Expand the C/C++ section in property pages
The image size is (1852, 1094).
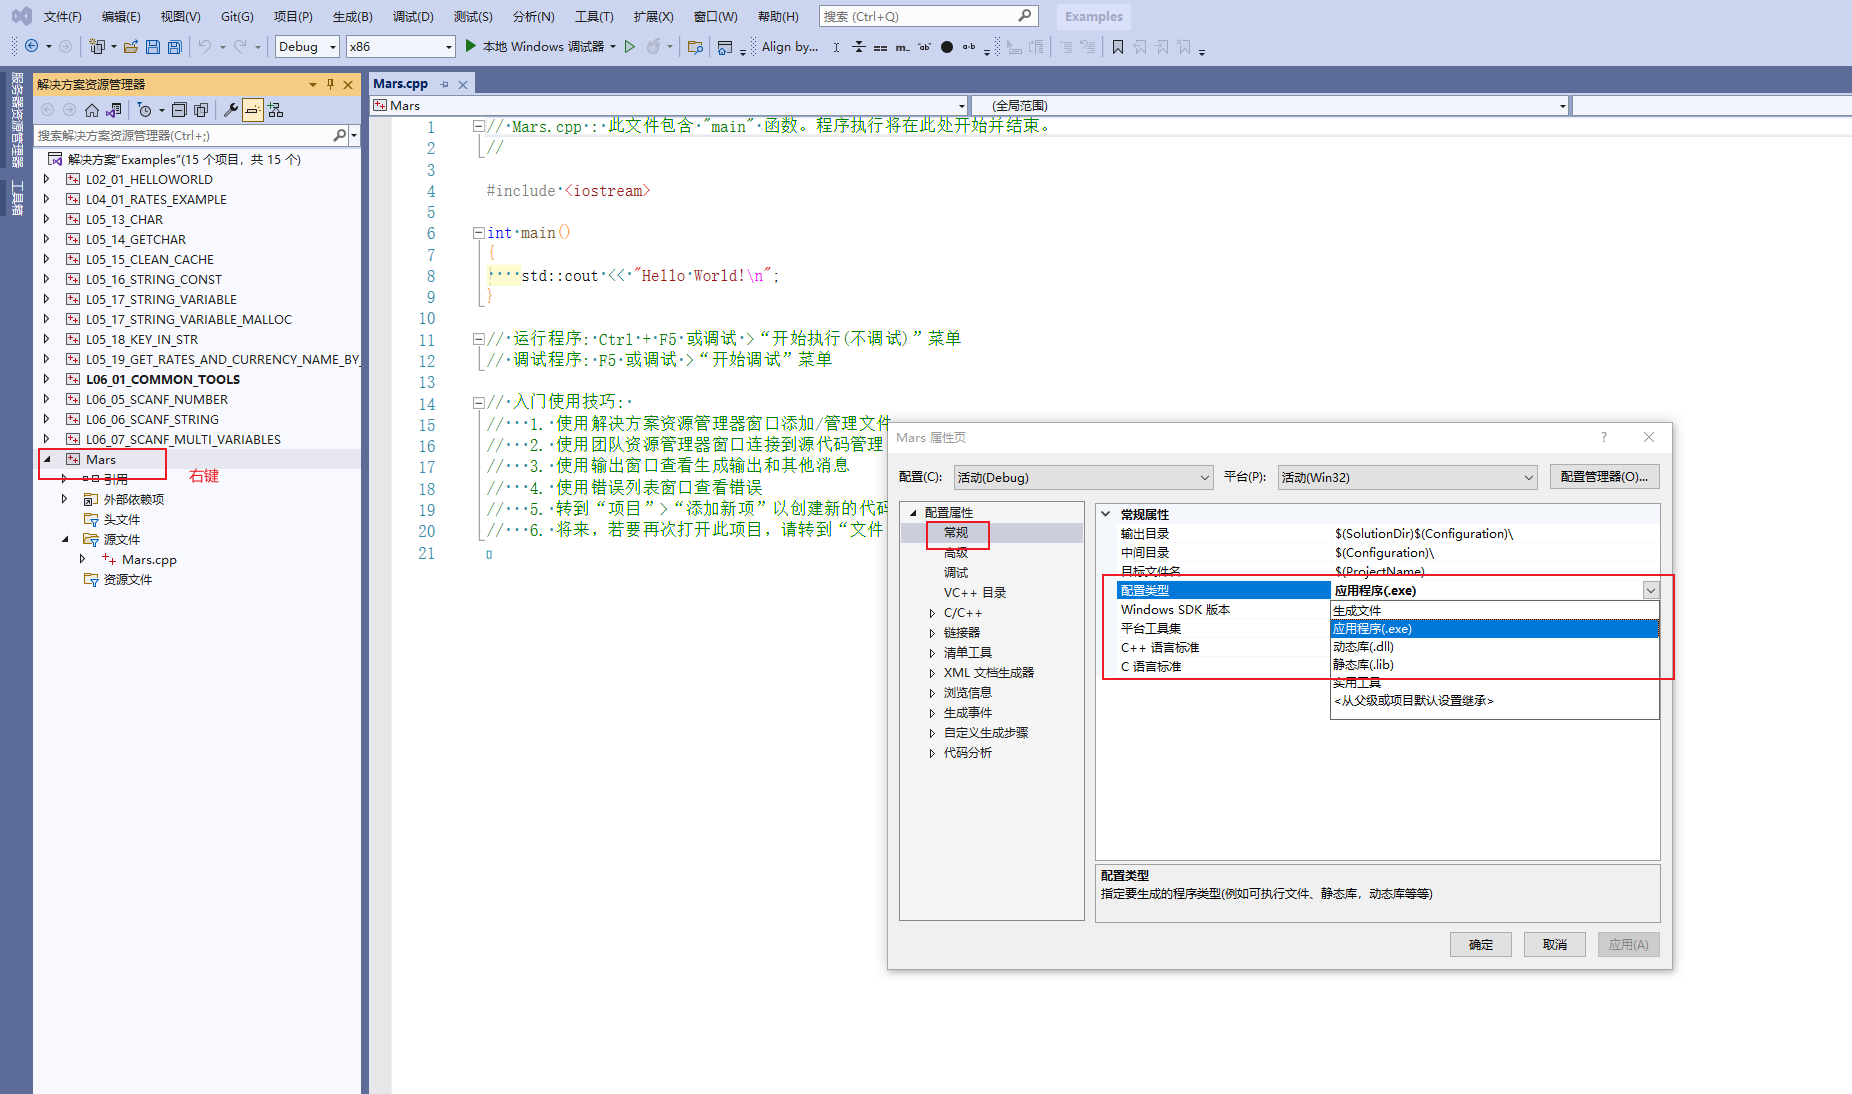pos(932,612)
